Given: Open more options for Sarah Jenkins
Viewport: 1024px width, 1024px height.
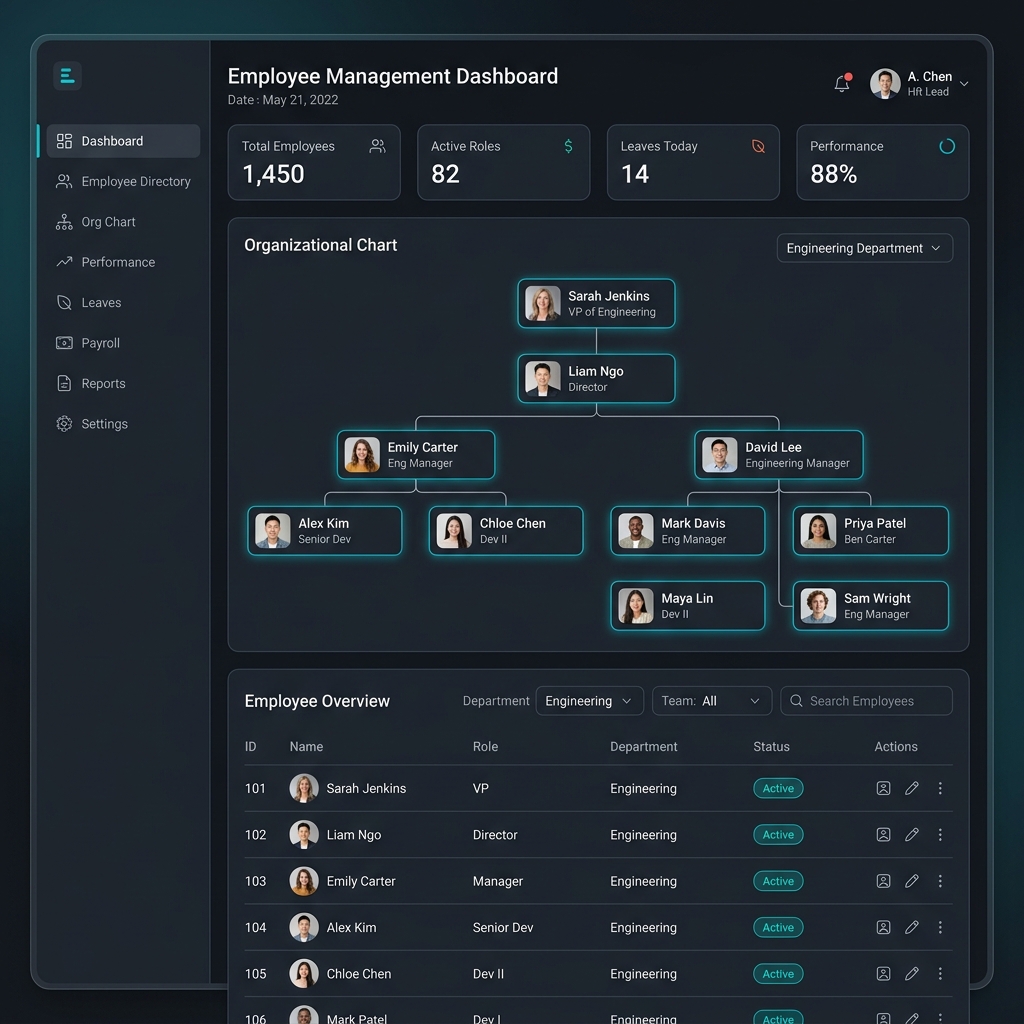Looking at the screenshot, I should 940,788.
